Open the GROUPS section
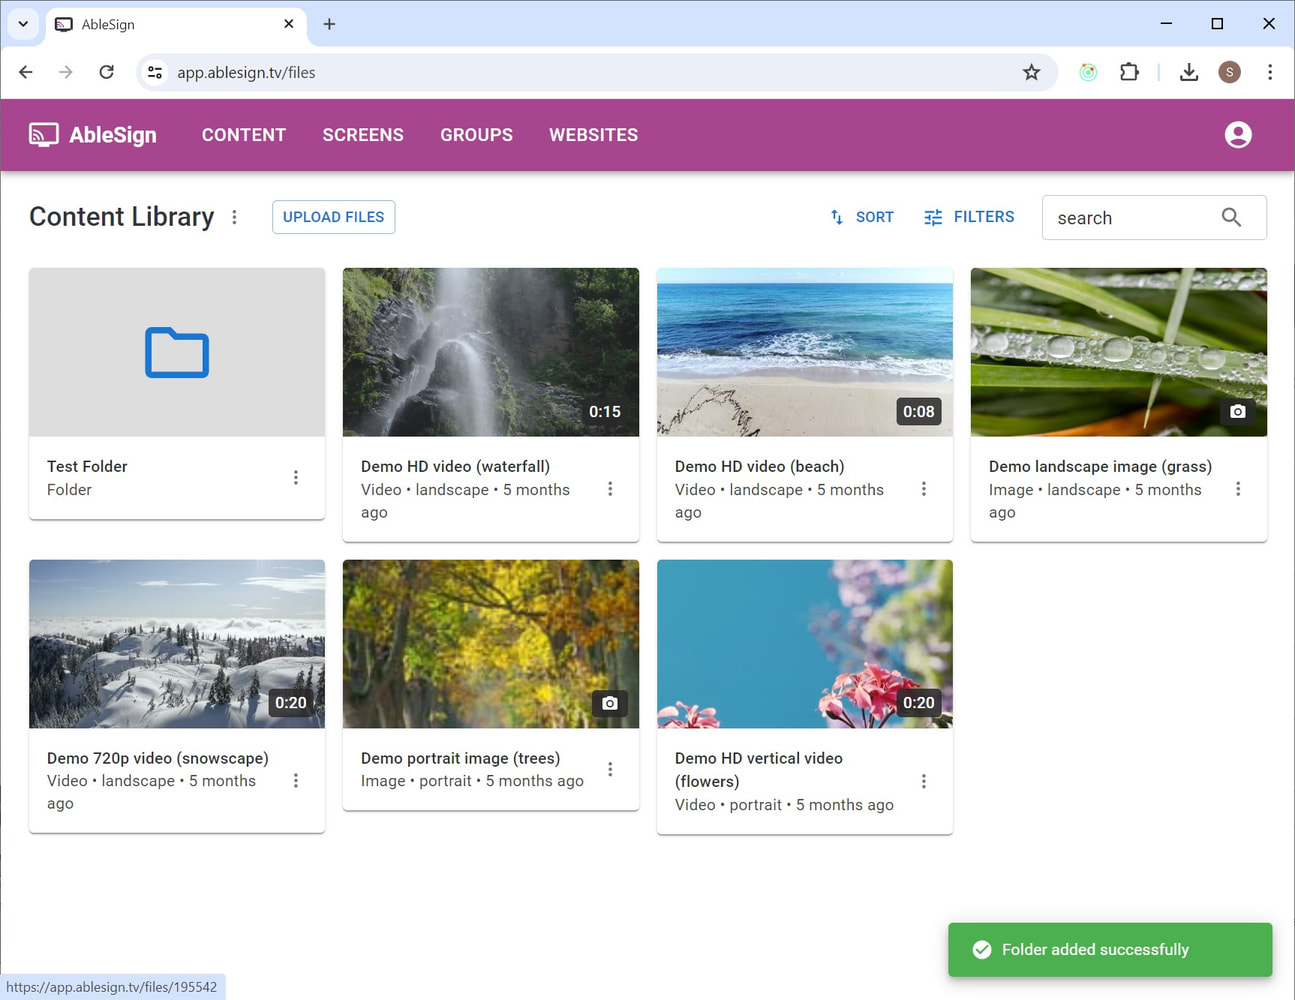Image resolution: width=1295 pixels, height=1000 pixels. click(476, 135)
